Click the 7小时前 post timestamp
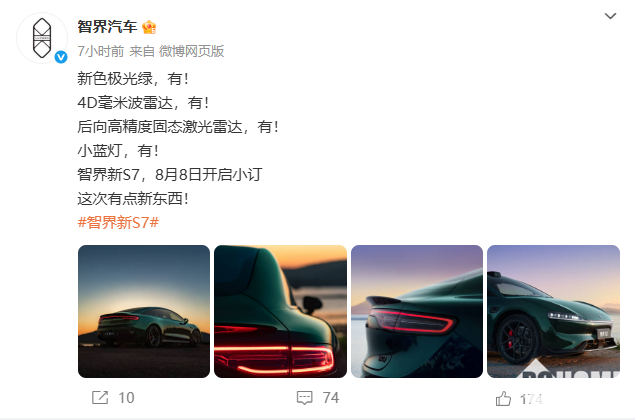Image resolution: width=635 pixels, height=420 pixels. pos(101,51)
